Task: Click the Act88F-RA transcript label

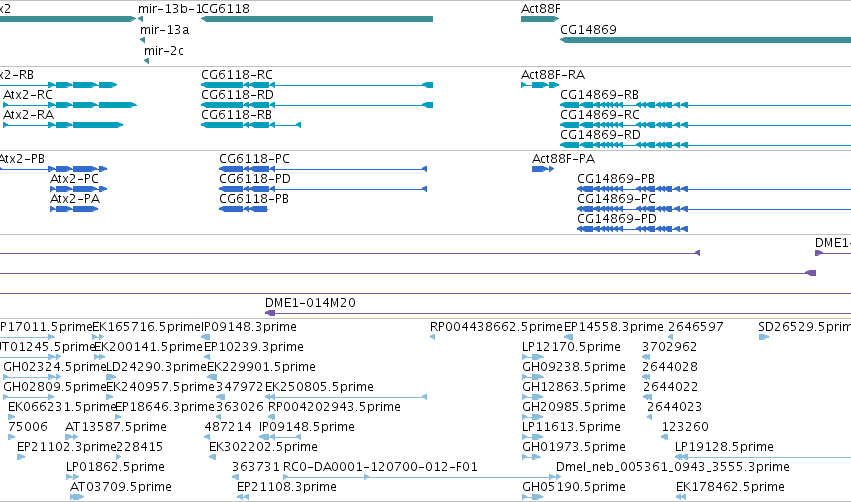Action: [553, 75]
